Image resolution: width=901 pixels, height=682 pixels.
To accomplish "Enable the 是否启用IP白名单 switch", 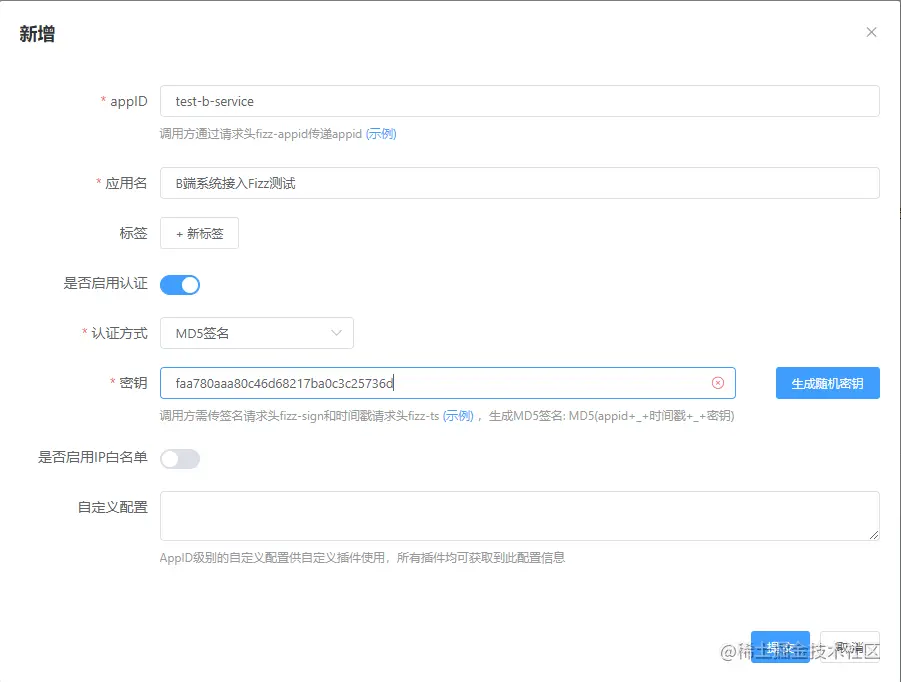I will click(x=179, y=458).
